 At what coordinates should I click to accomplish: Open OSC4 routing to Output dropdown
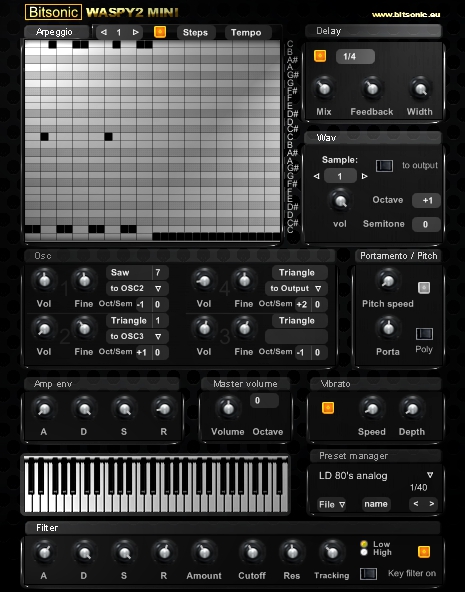[x=296, y=288]
